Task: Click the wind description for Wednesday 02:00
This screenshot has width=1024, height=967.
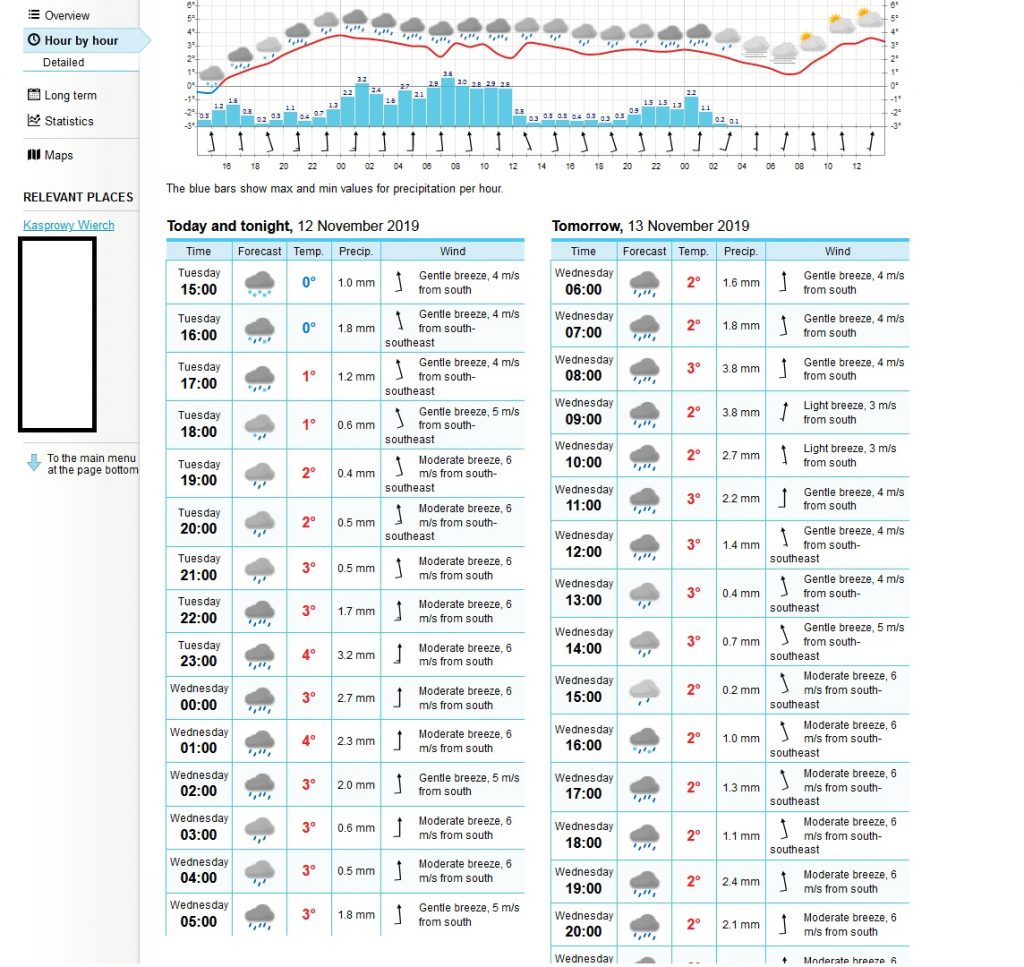Action: point(469,784)
